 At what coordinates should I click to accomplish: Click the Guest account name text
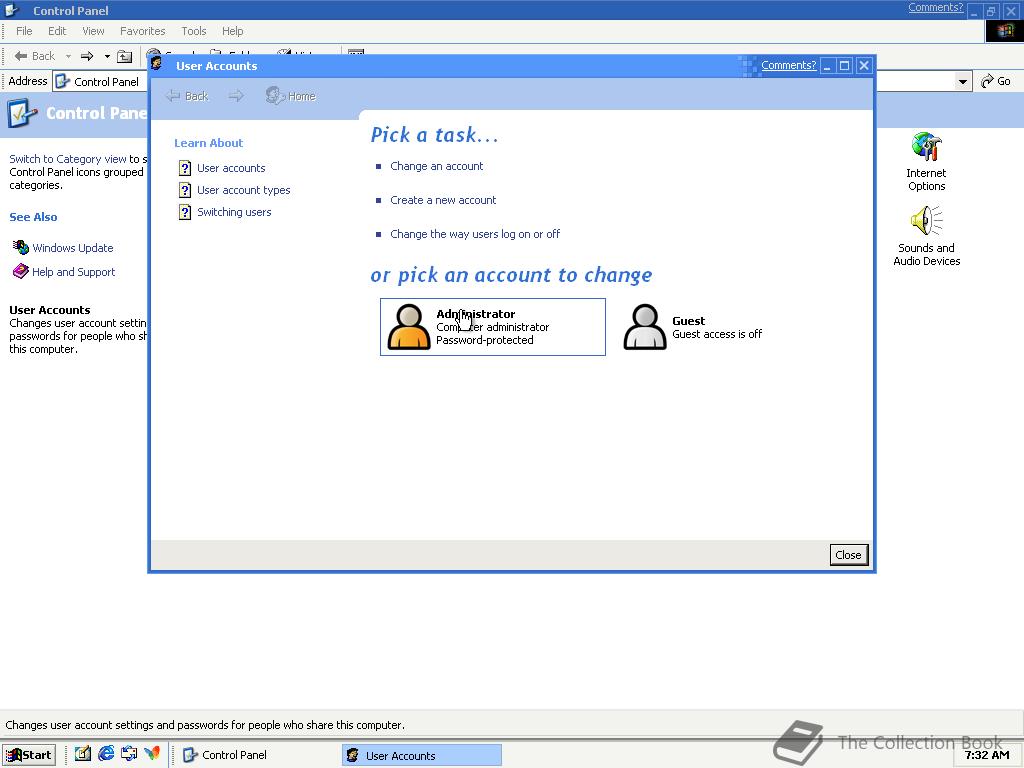click(x=688, y=321)
